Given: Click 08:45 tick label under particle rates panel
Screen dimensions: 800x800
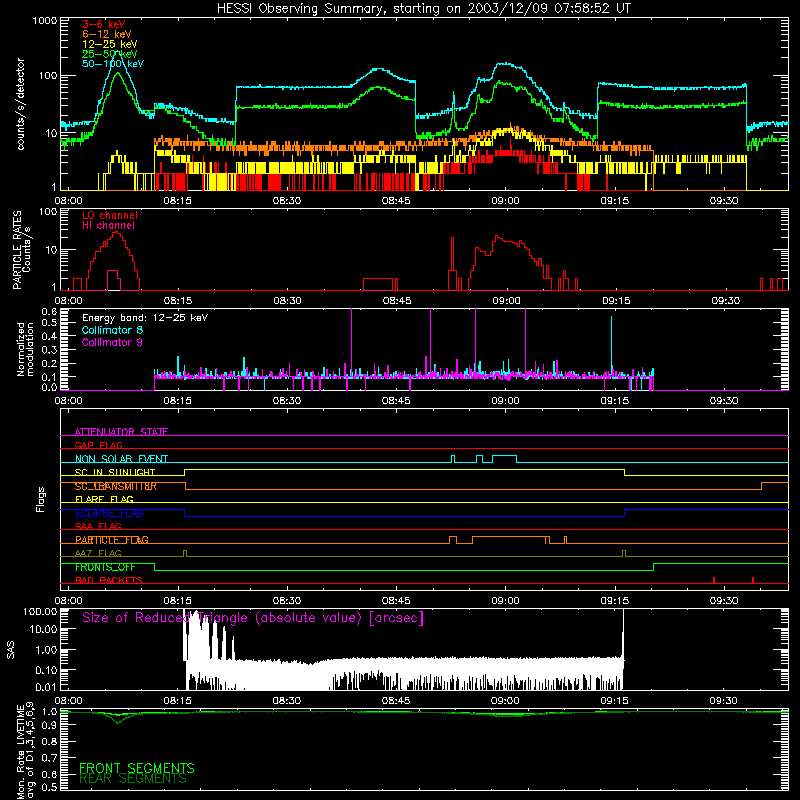Looking at the screenshot, I should 397,301.
